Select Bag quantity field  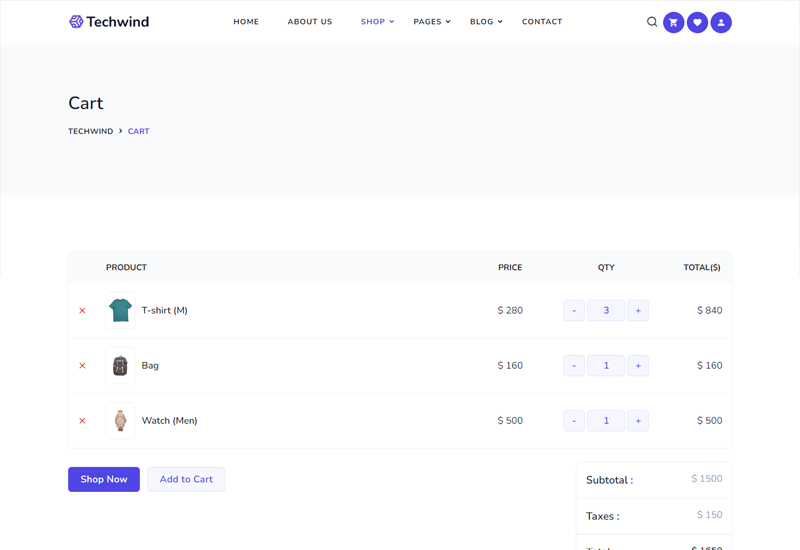[x=606, y=366]
